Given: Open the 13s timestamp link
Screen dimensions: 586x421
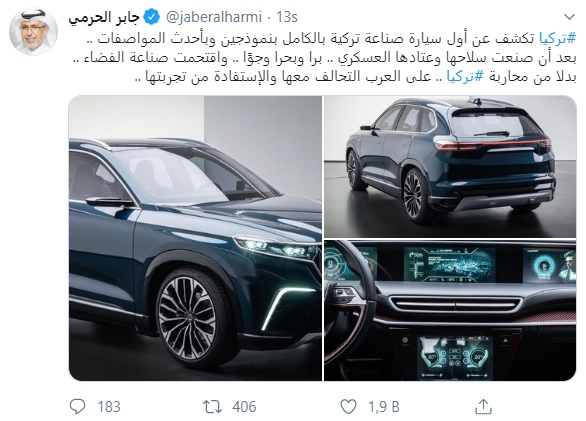Looking at the screenshot, I should tap(287, 17).
